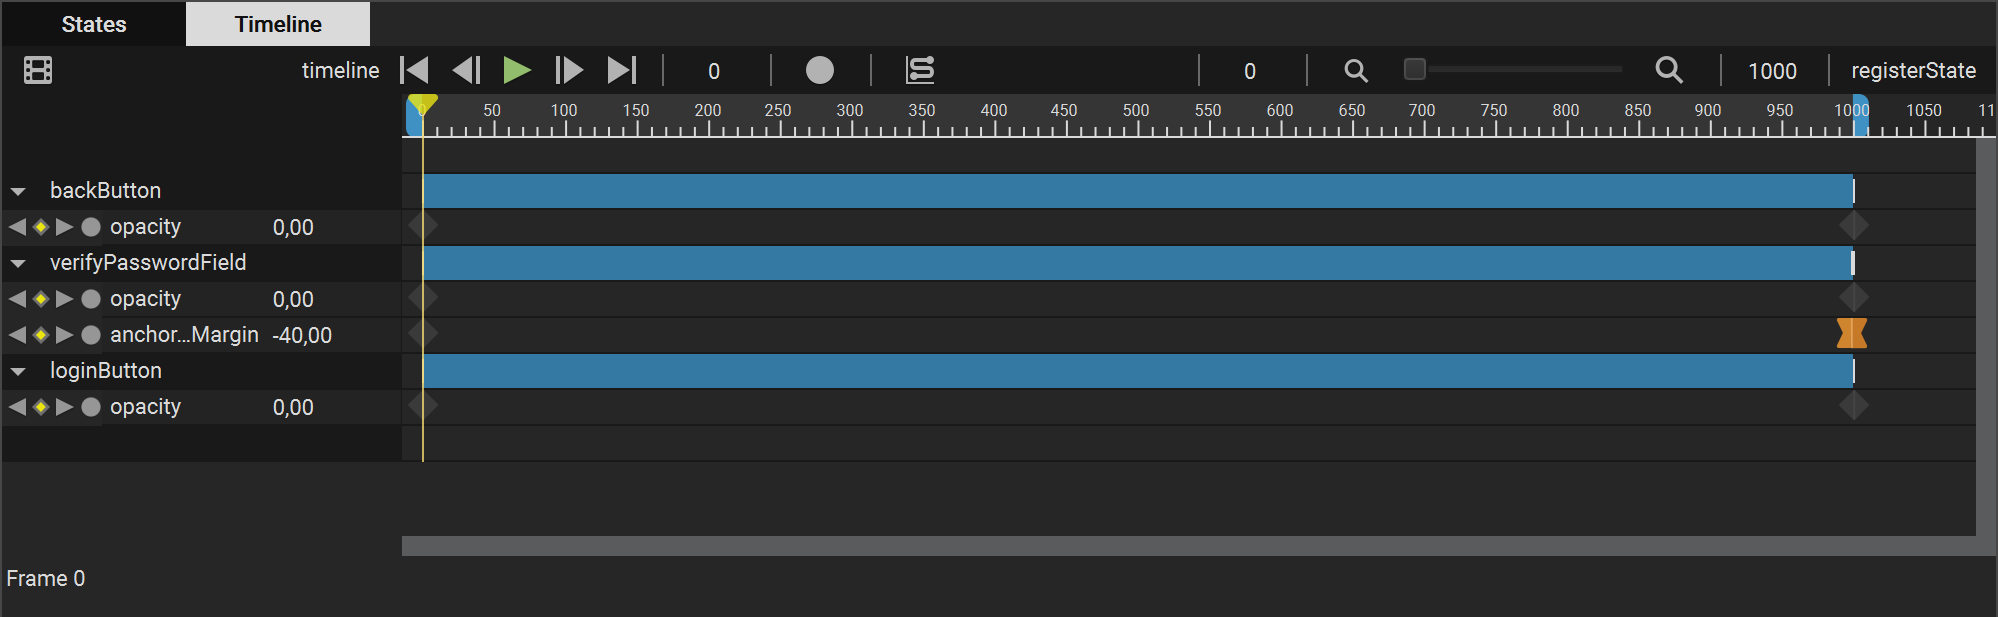Open the Easing Curve editor icon
The image size is (1998, 617).
[x=919, y=70]
